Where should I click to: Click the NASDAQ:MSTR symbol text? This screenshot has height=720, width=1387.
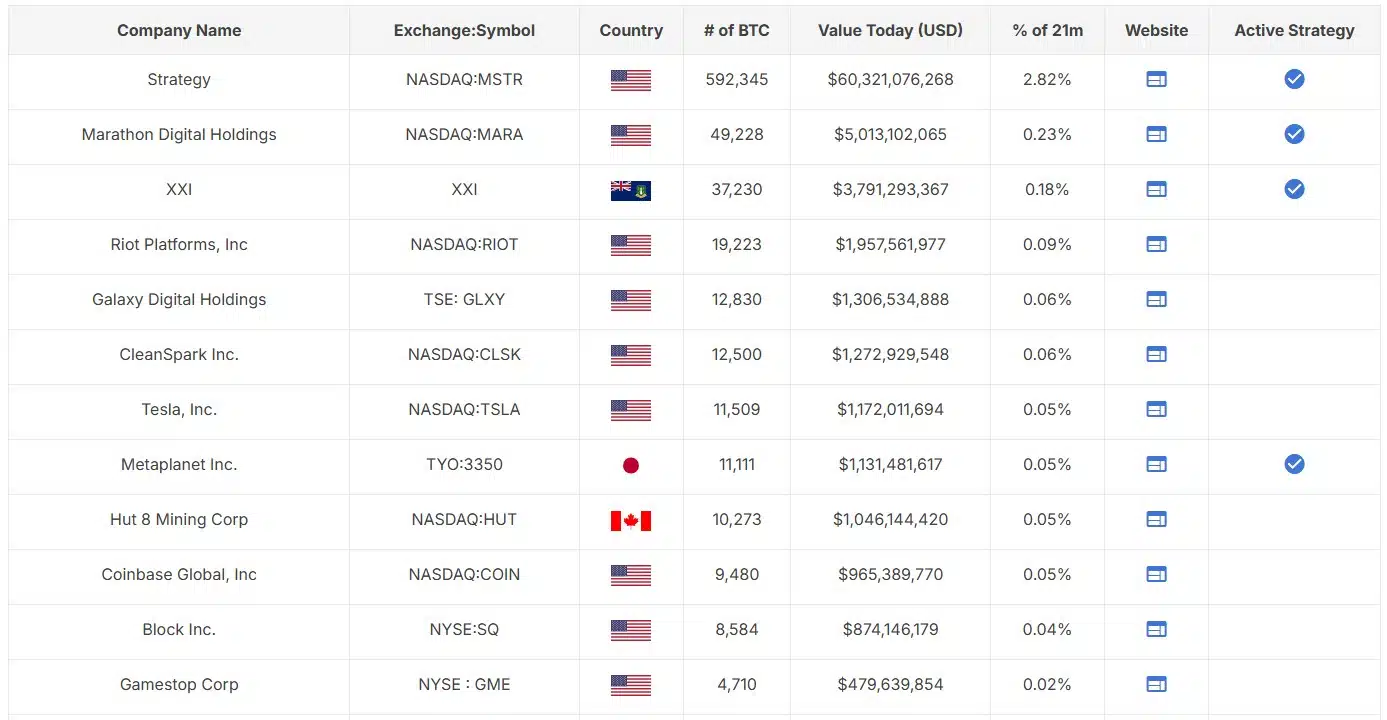(464, 79)
